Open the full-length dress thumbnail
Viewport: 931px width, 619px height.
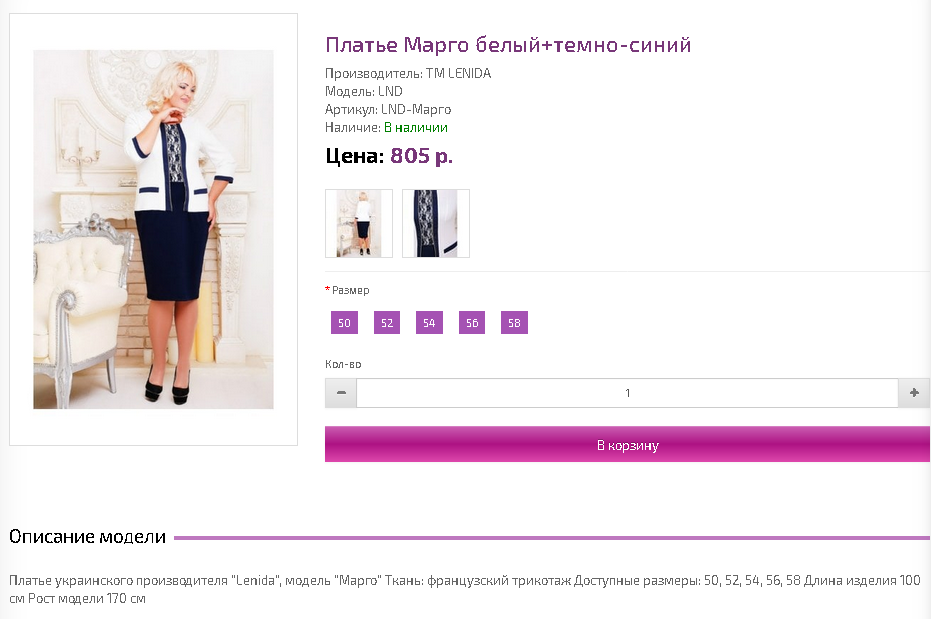coord(359,224)
